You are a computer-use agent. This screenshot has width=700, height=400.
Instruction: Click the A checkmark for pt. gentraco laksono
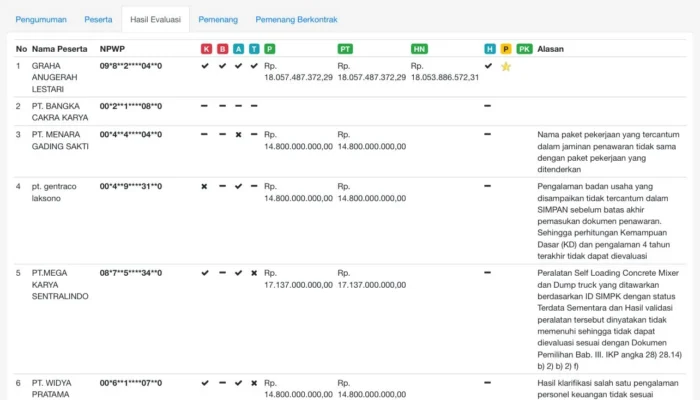[238, 186]
